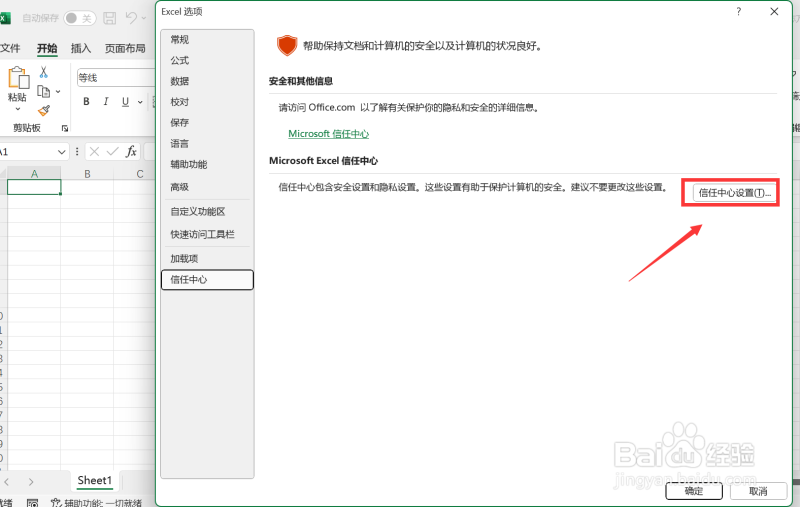The width and height of the screenshot is (800, 507).
Task: Select the 常规 General options category
Action: (x=207, y=40)
